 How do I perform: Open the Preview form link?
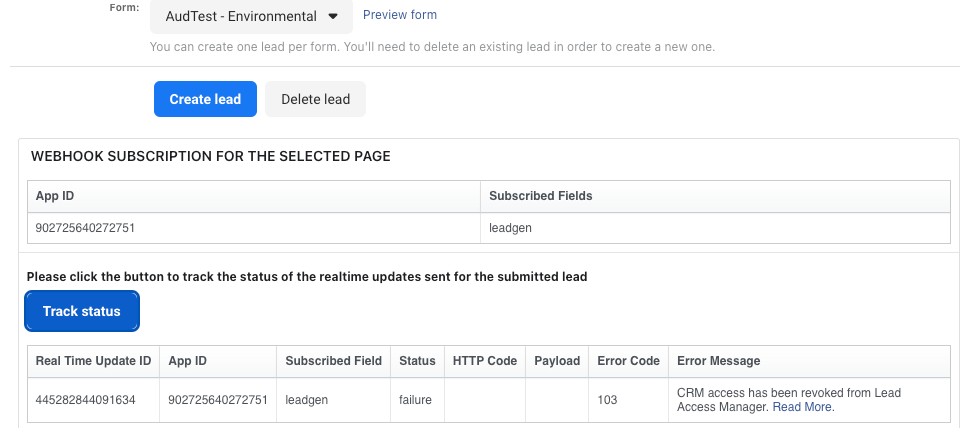pos(400,15)
